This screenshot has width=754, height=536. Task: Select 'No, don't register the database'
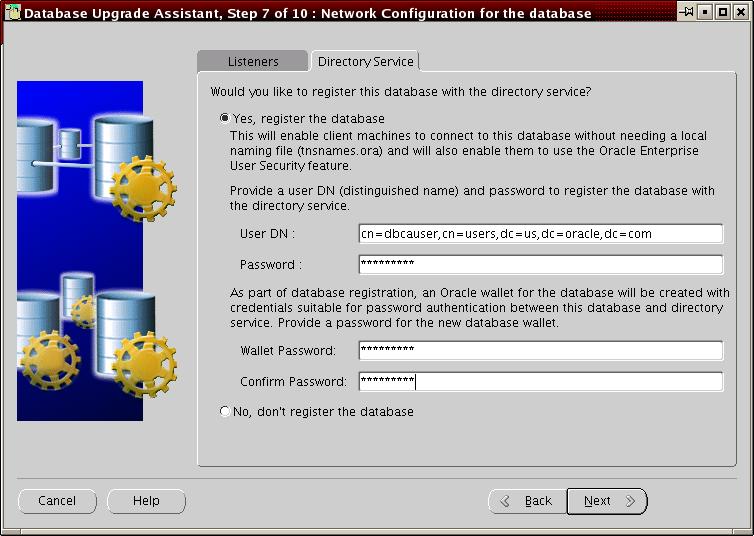coord(225,411)
